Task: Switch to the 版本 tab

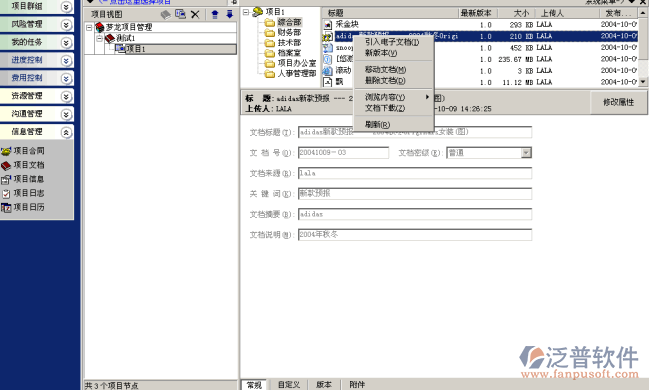Action: [x=324, y=385]
